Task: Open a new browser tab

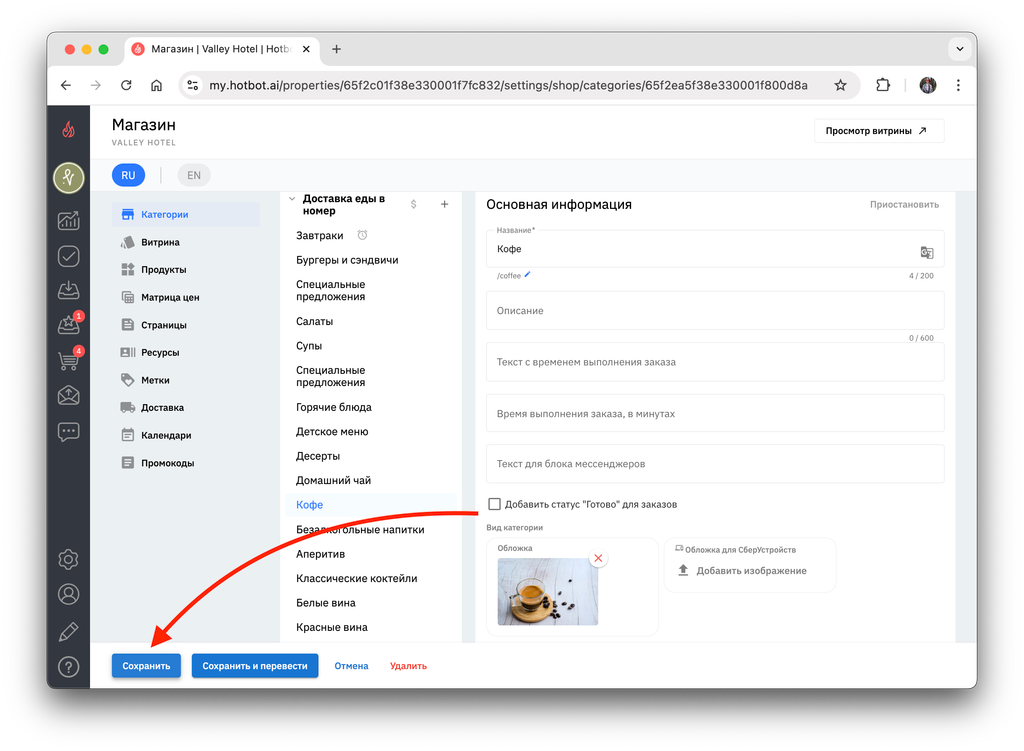Action: click(x=336, y=49)
